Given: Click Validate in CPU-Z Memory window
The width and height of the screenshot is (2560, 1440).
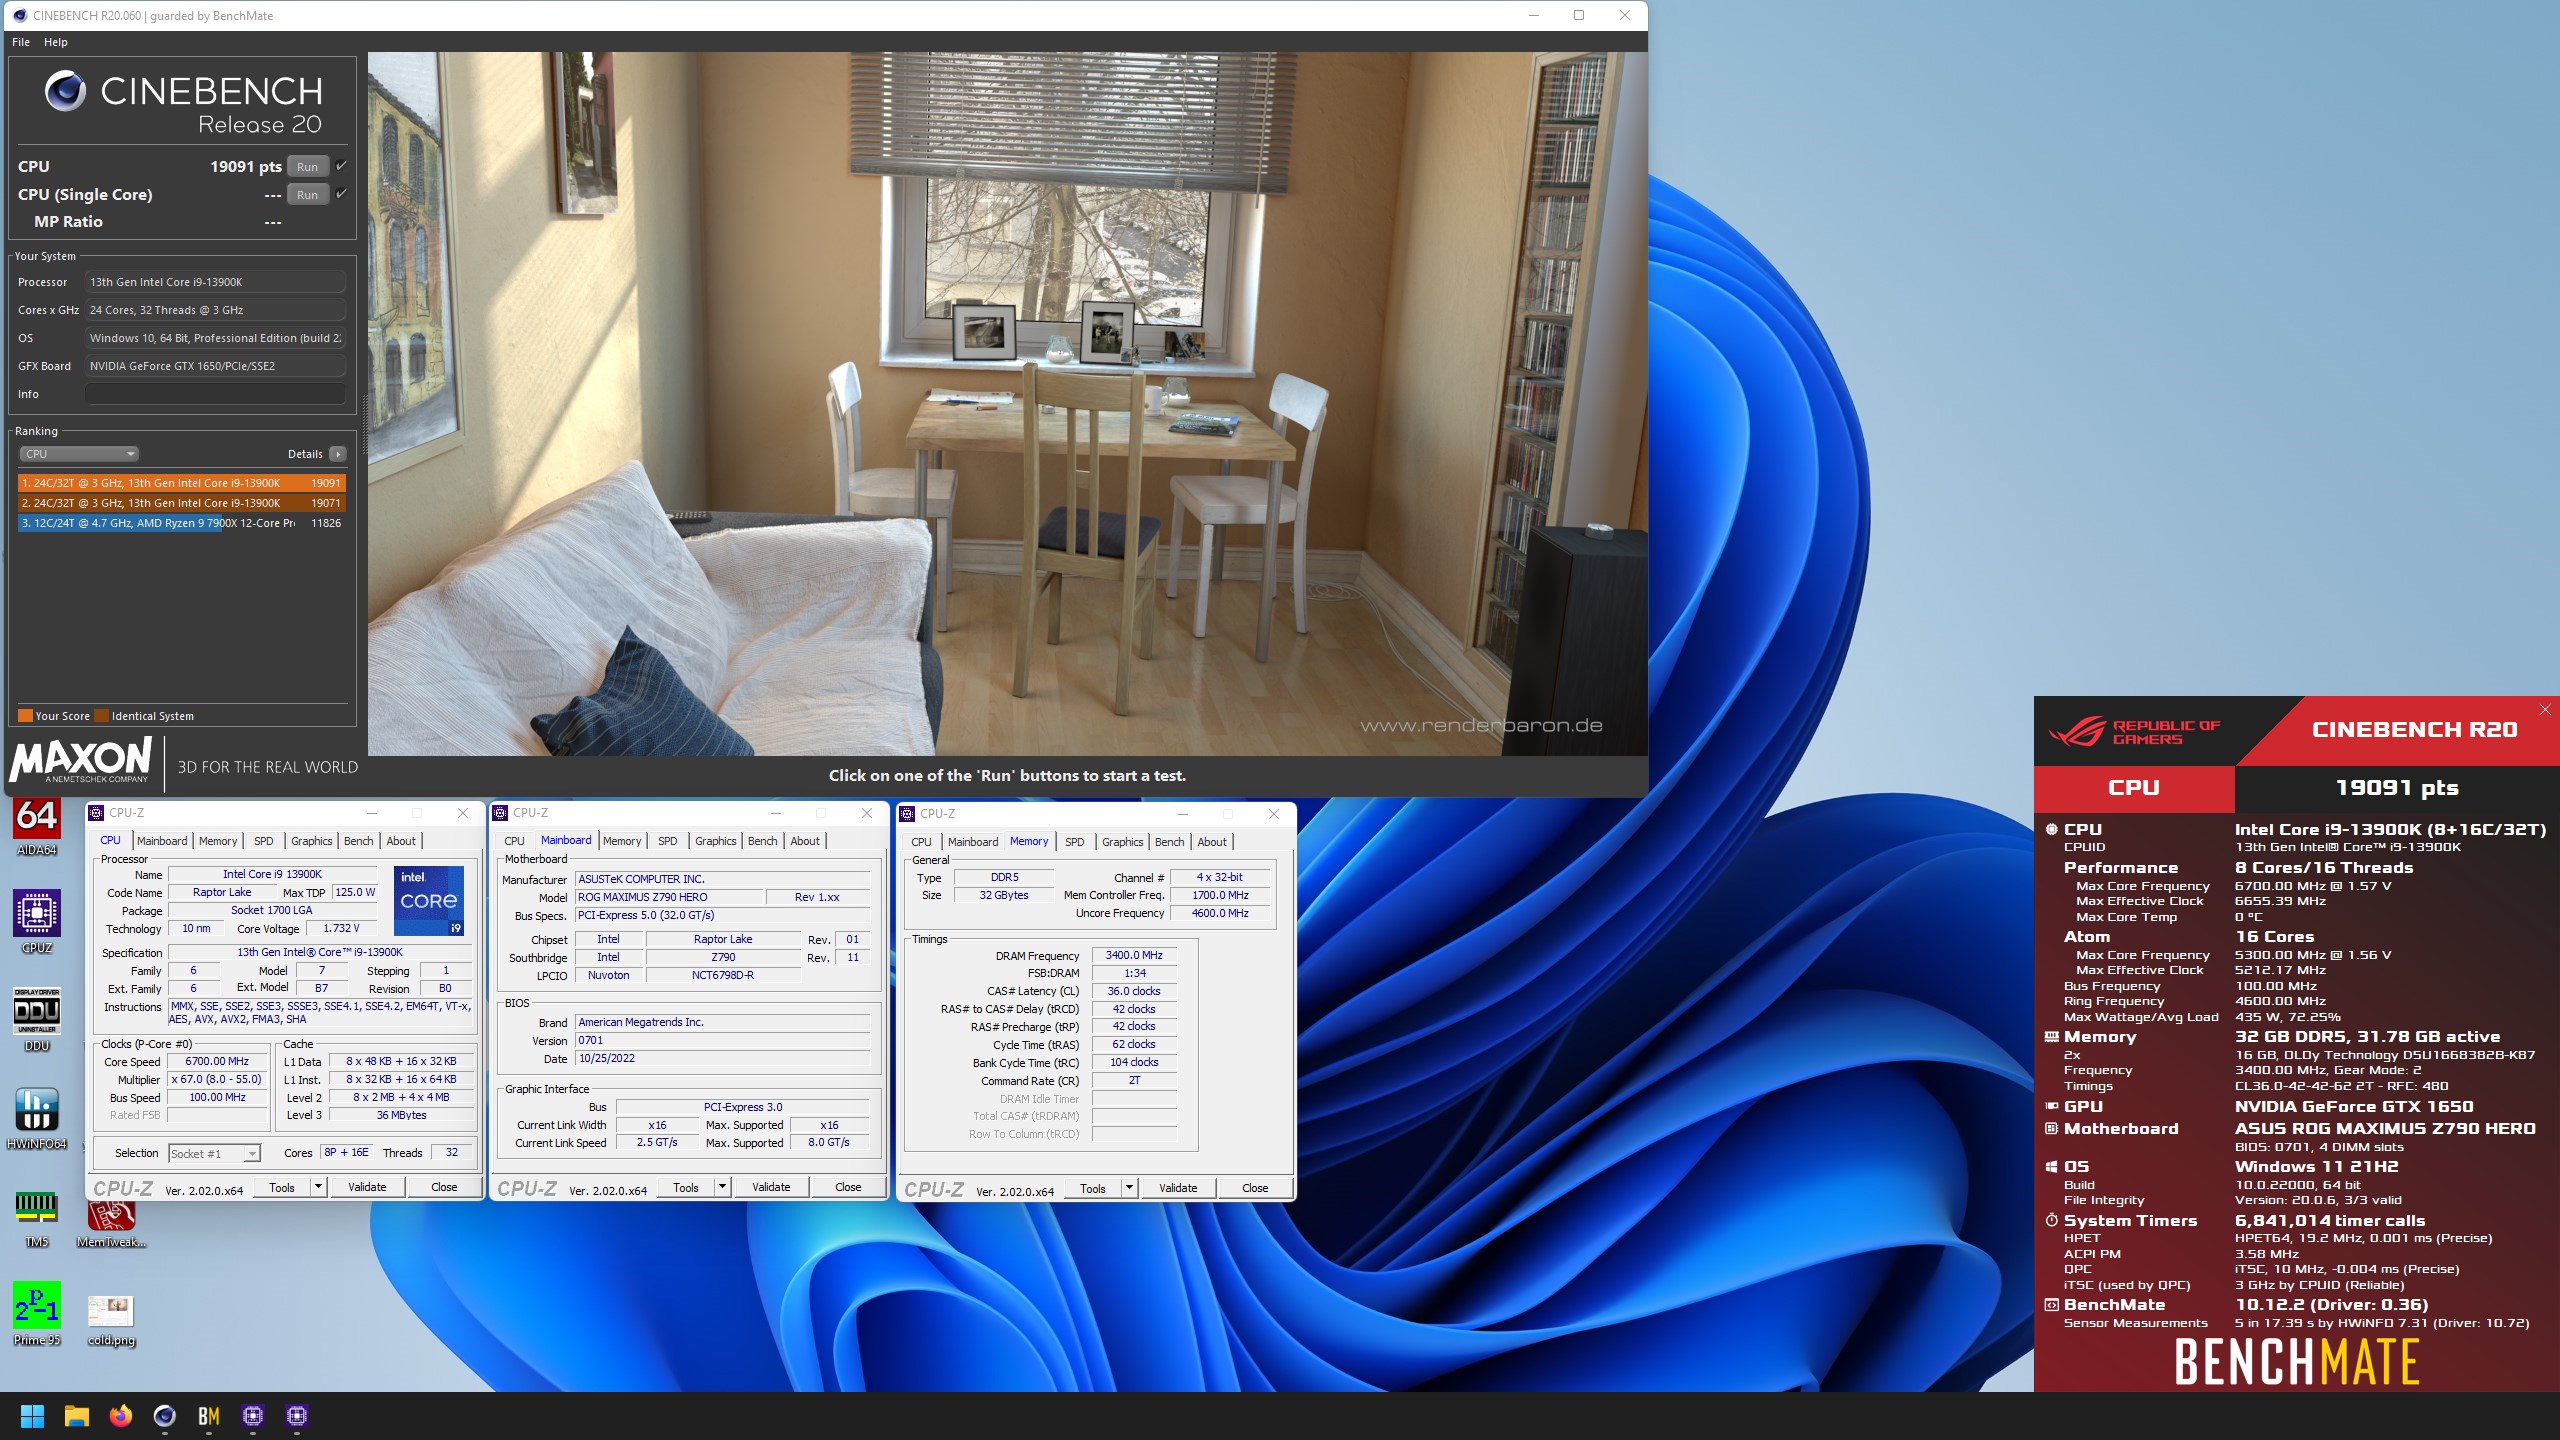Looking at the screenshot, I should pyautogui.click(x=1178, y=1189).
